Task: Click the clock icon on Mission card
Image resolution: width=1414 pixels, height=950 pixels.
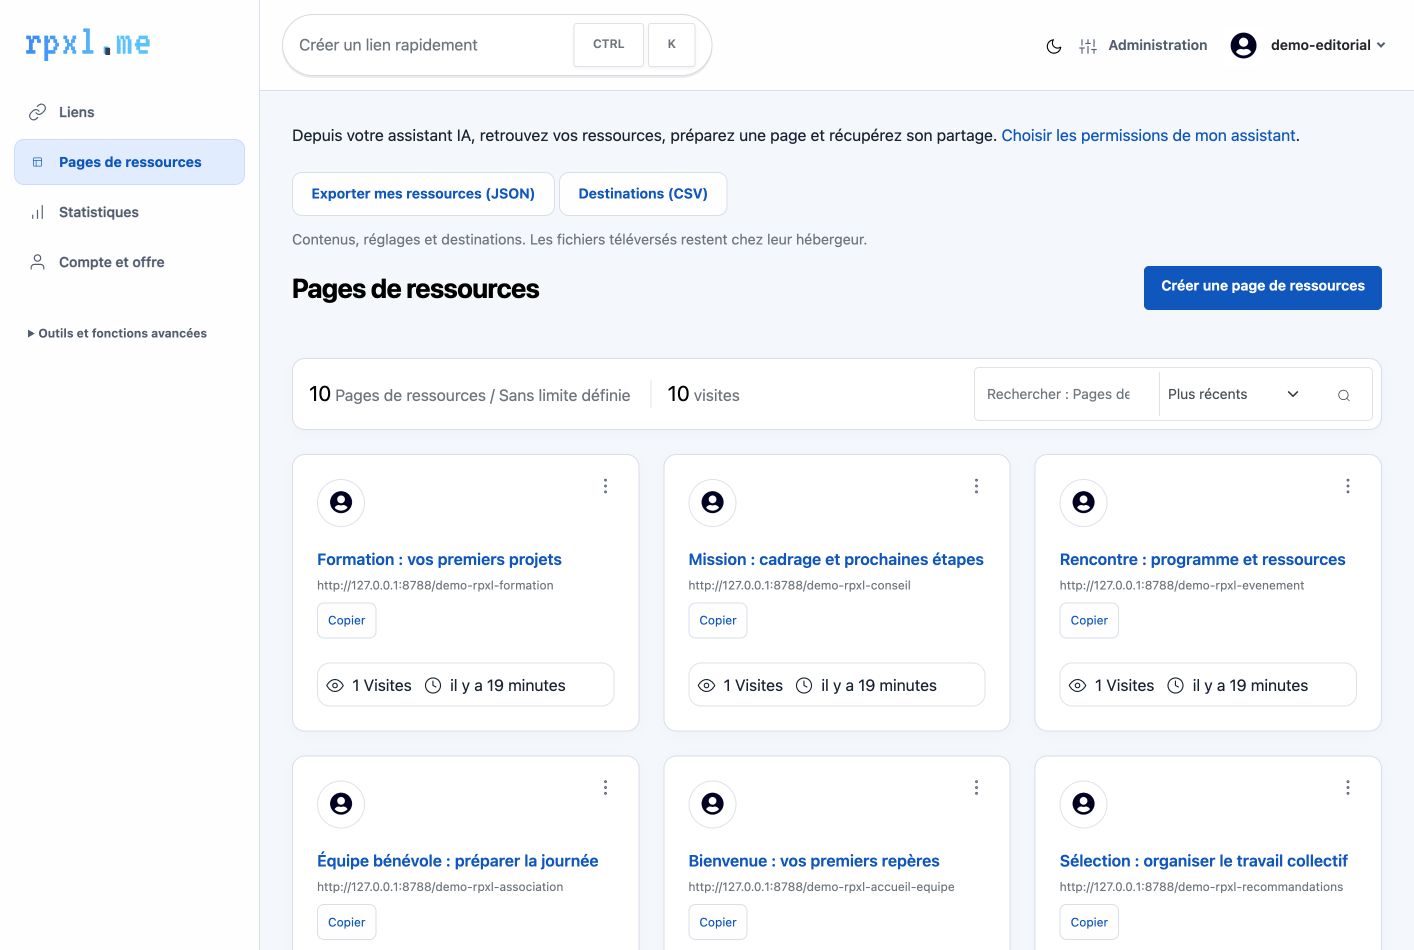Action: [x=804, y=686]
